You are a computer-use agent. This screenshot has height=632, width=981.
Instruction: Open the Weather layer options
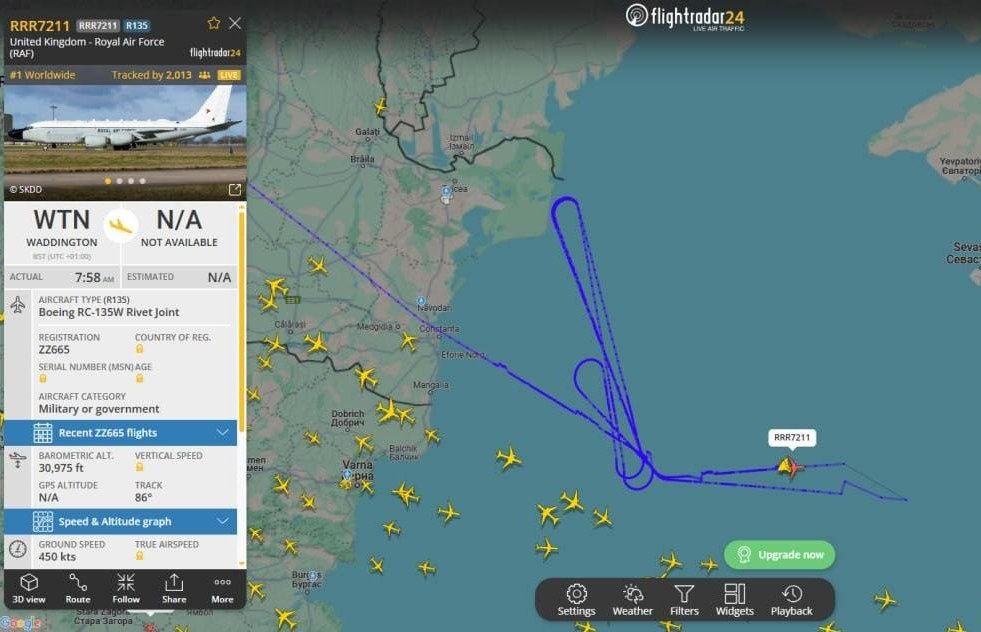click(x=633, y=600)
